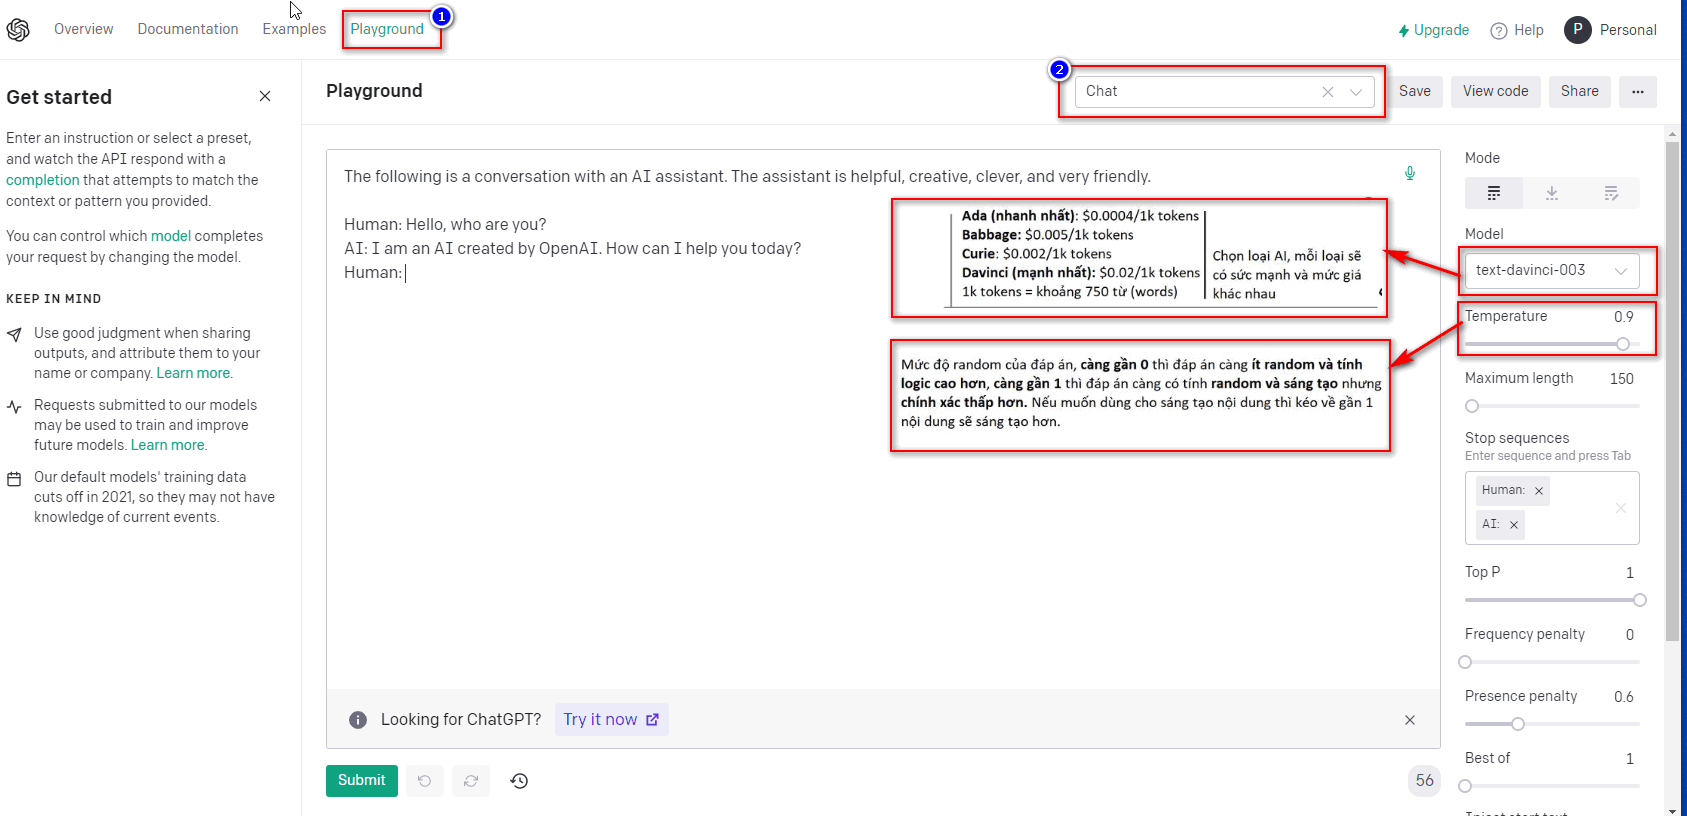
Task: Click the scrollbar down arrow
Action: [x=1672, y=809]
